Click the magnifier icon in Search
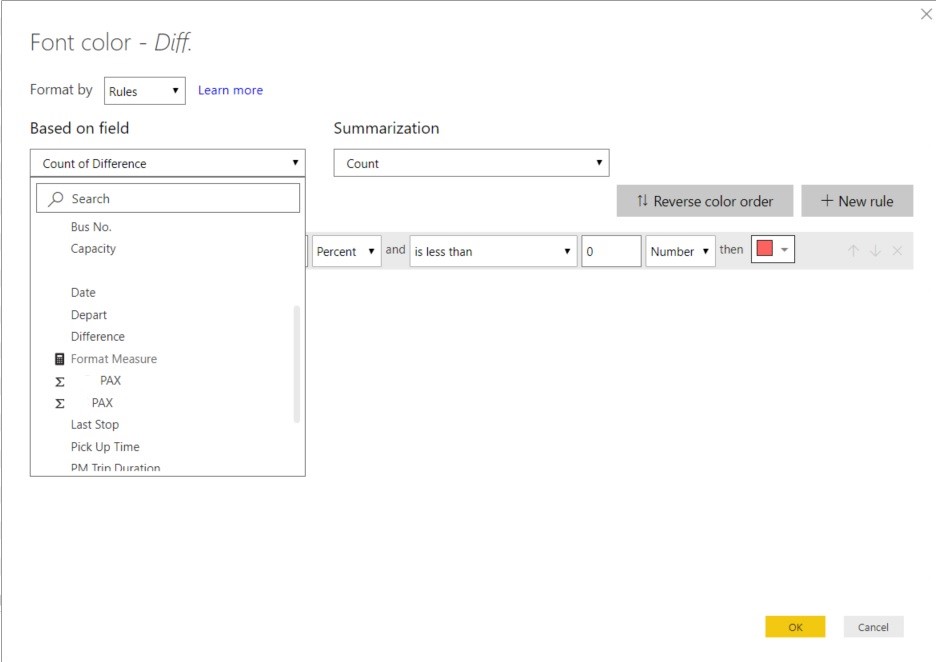 click(x=56, y=198)
